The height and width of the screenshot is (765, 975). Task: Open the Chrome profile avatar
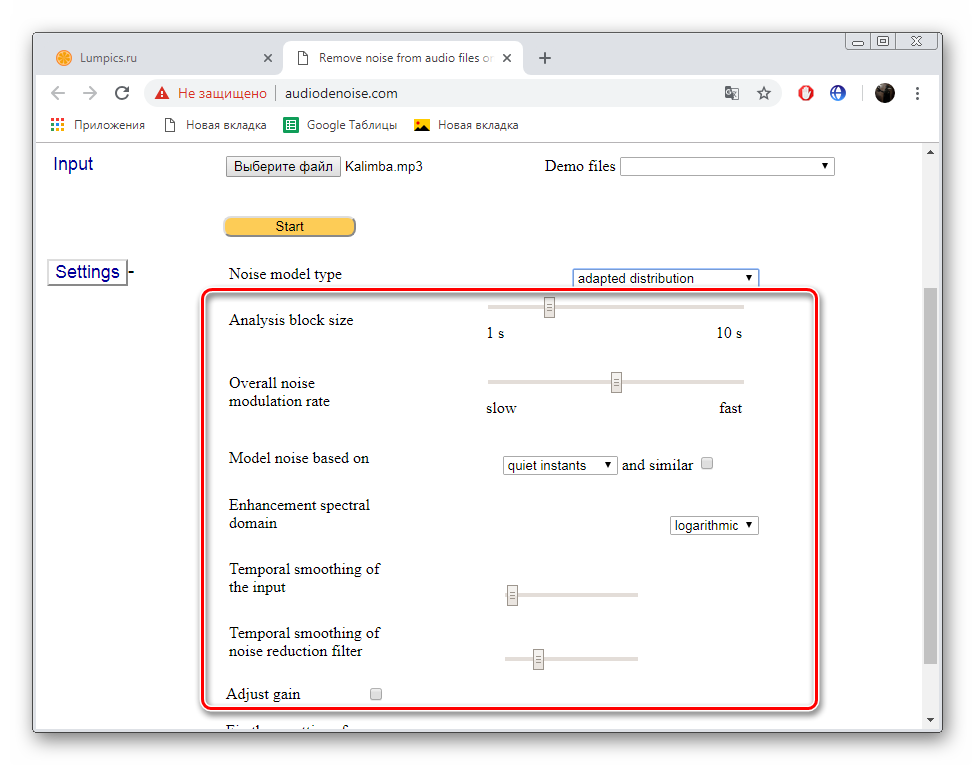pos(885,93)
